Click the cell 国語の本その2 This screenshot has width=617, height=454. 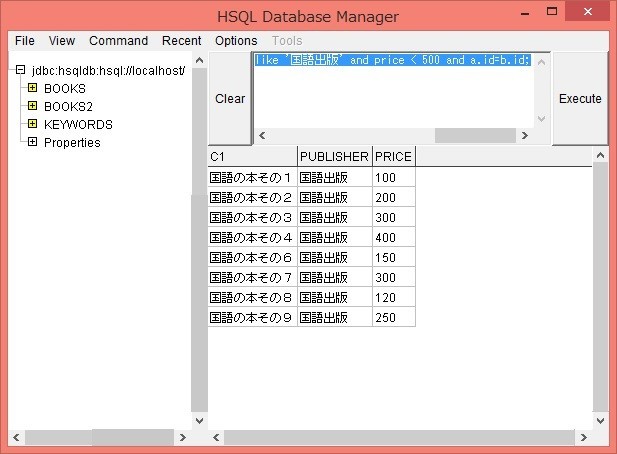pyautogui.click(x=253, y=197)
